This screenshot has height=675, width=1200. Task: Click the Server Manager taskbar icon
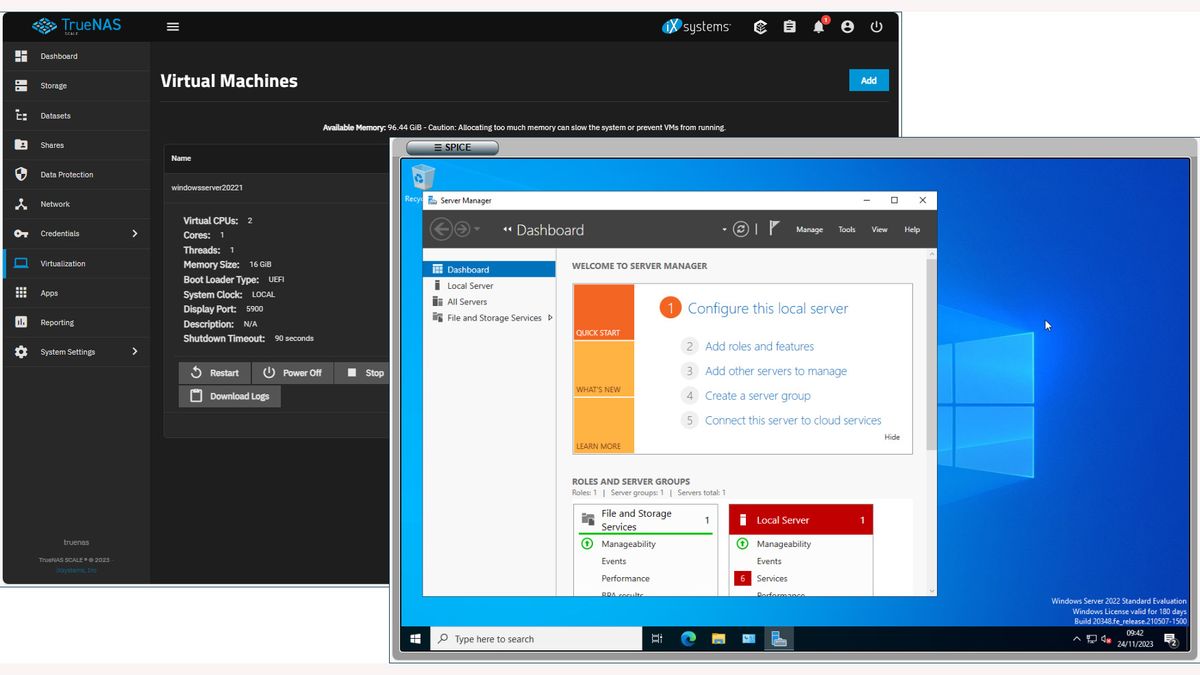(779, 639)
